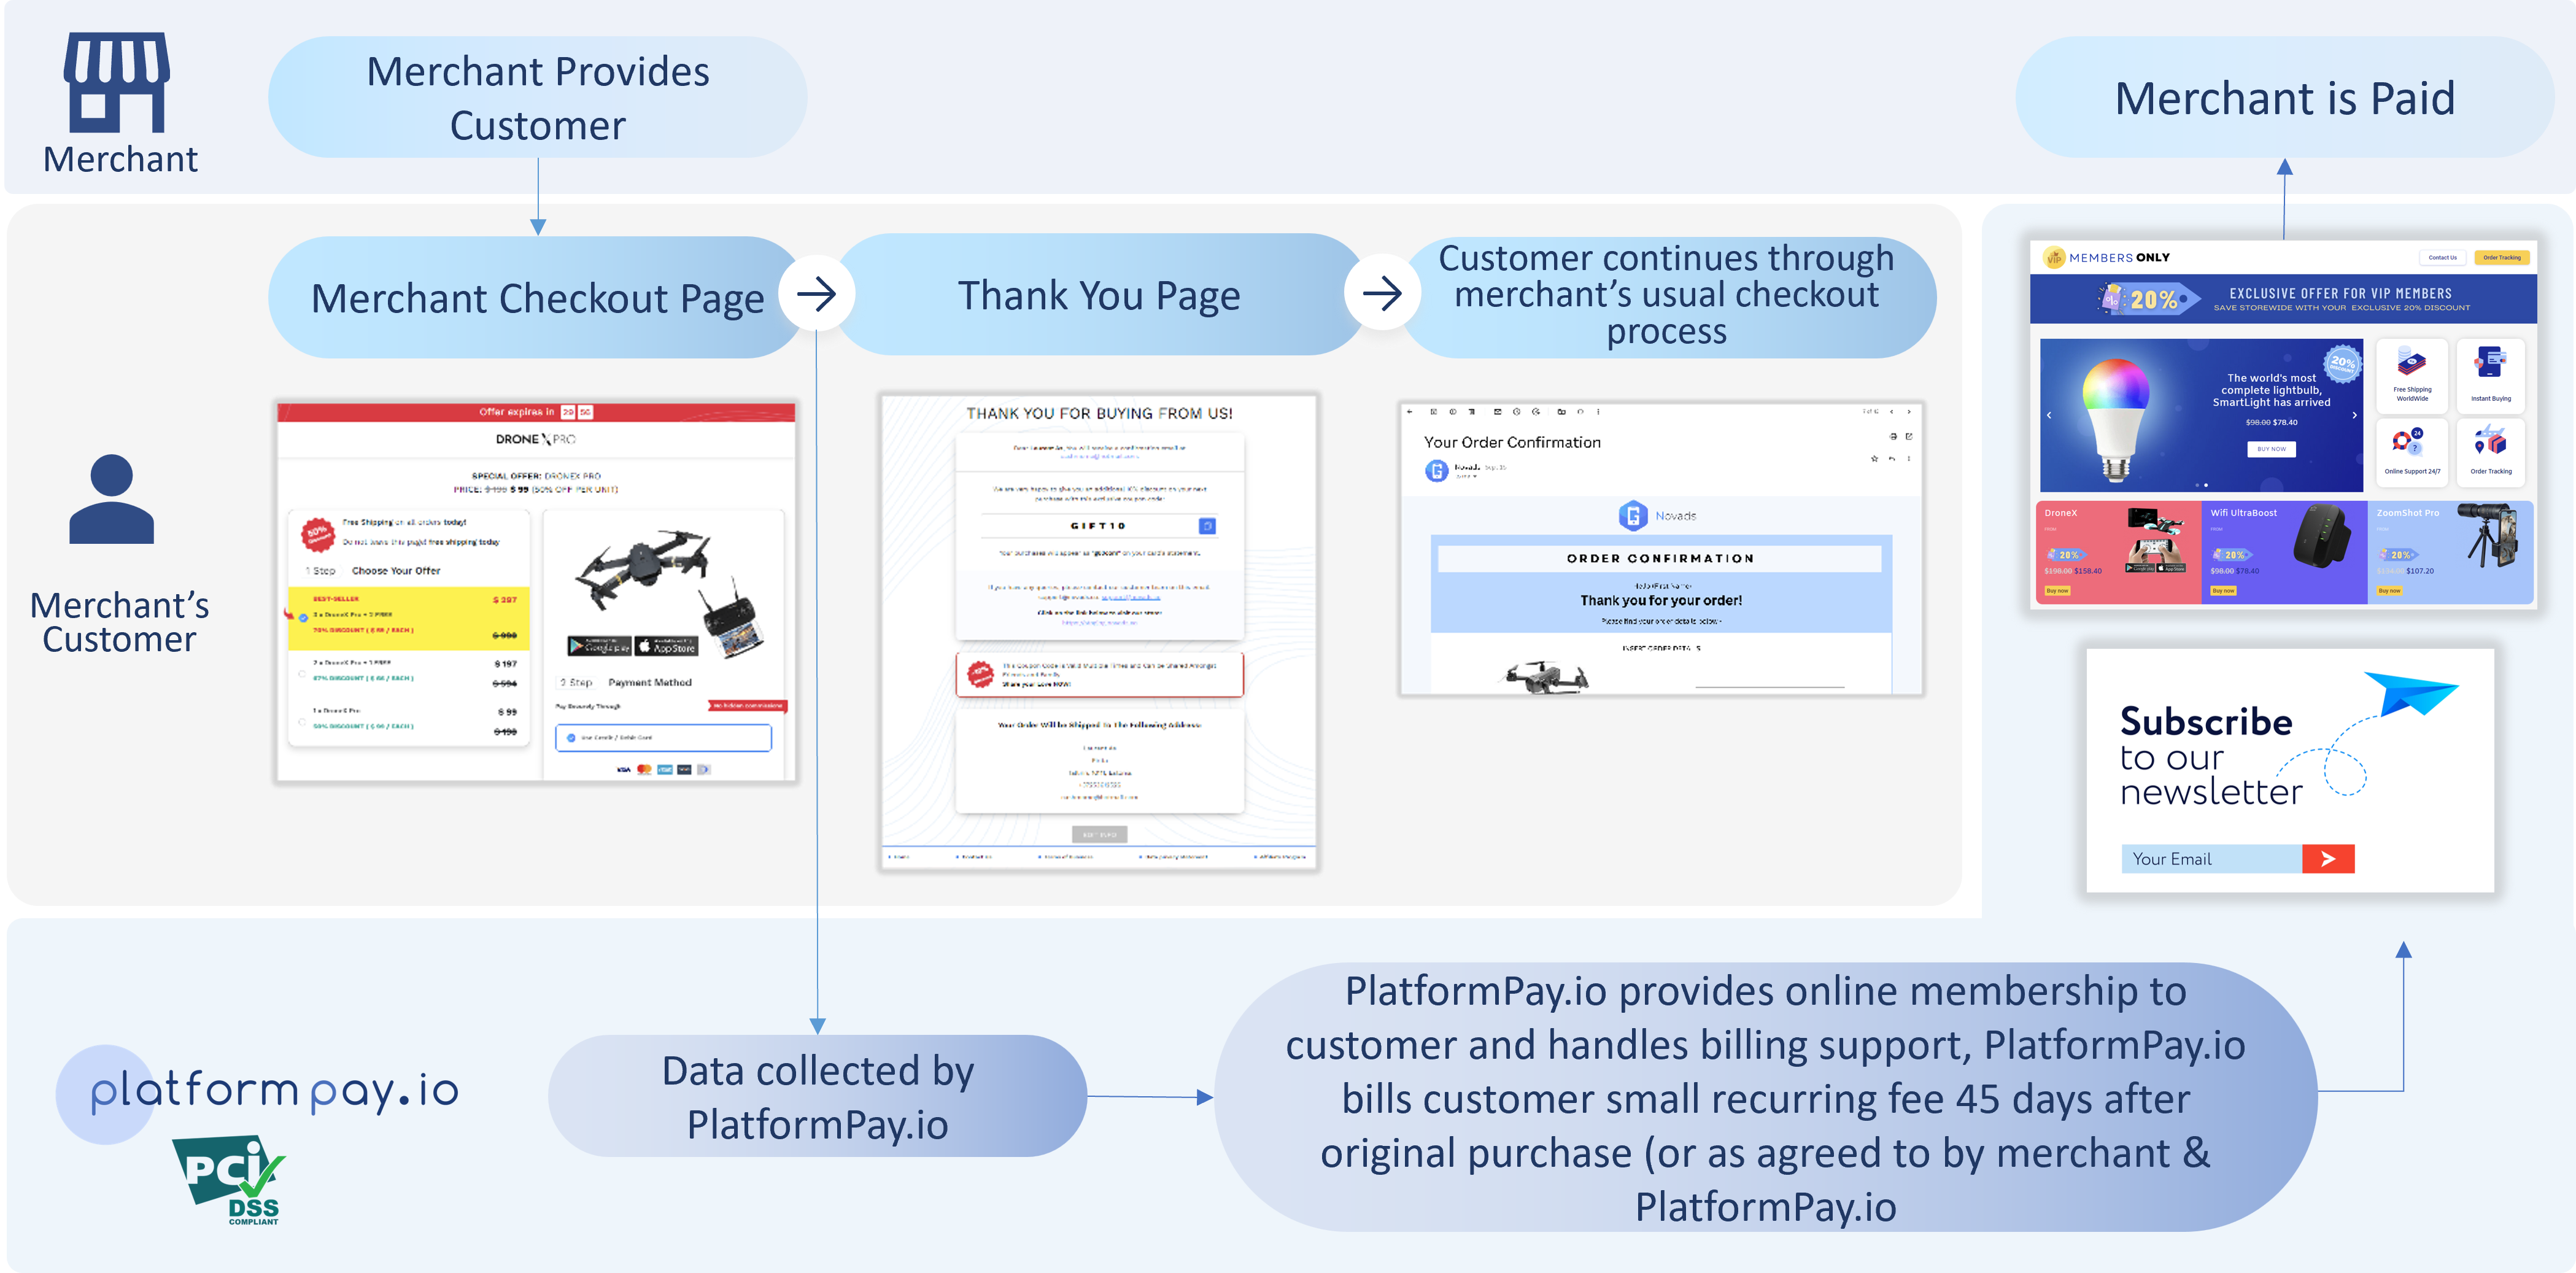Screen dimensions: 2576x1273
Task: Select the best-seller 3x DroneX Pro offer
Action: tap(303, 618)
